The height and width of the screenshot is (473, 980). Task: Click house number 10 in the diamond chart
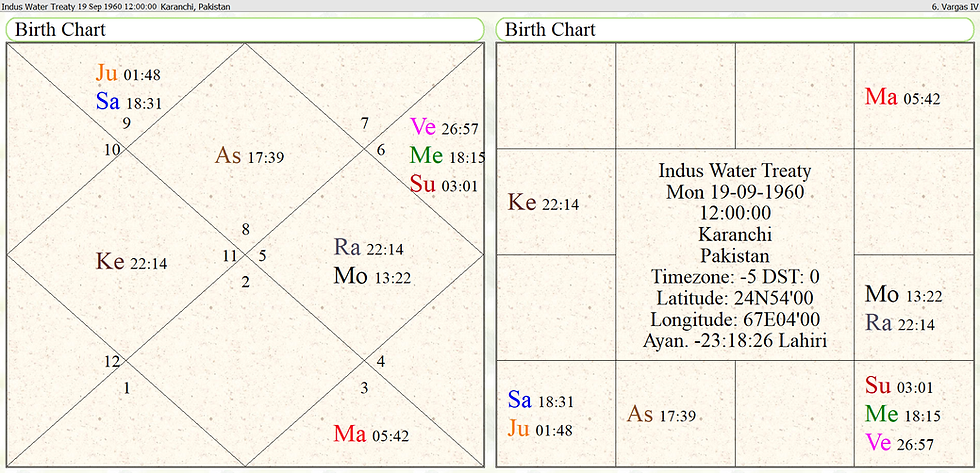[113, 150]
